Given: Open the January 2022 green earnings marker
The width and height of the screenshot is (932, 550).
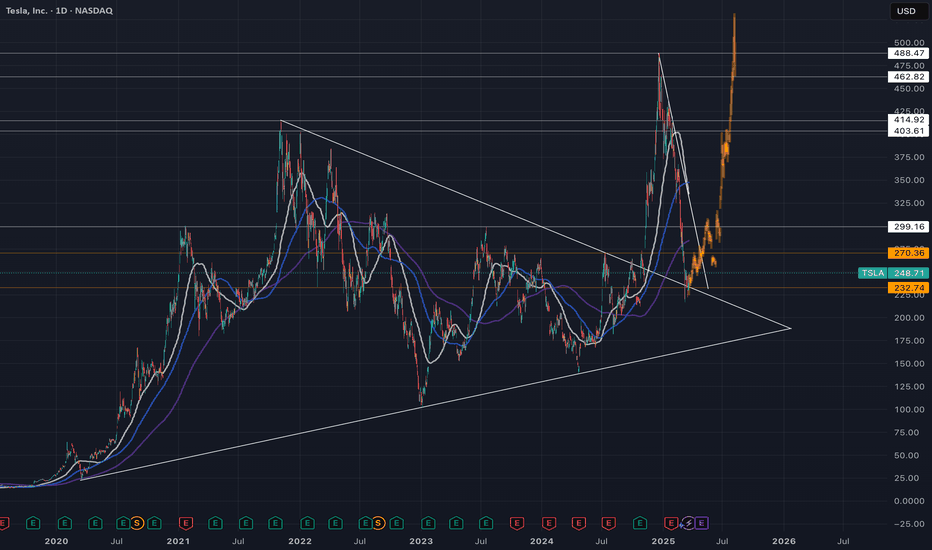Looking at the screenshot, I should tap(307, 523).
